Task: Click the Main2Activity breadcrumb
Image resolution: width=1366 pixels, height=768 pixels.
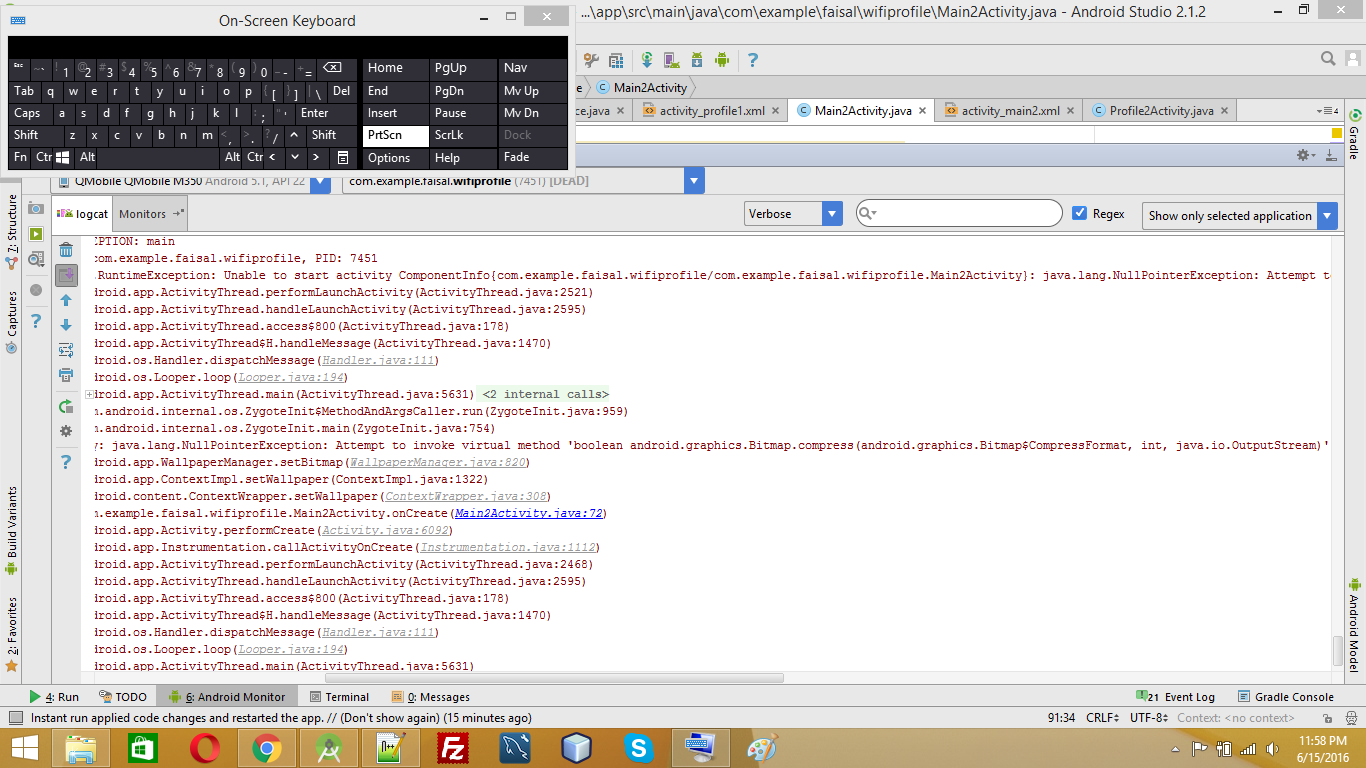Action: 642,88
